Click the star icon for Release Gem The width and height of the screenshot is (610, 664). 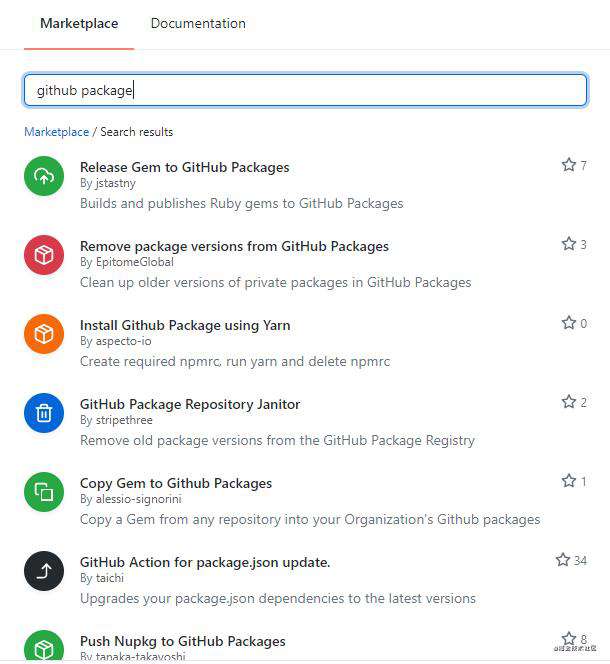tap(569, 165)
